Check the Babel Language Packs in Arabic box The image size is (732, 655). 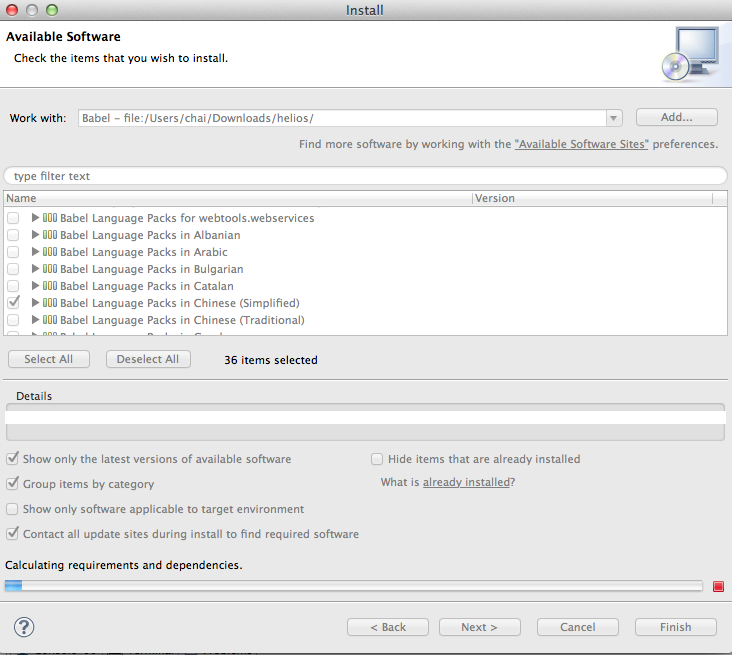coord(13,252)
